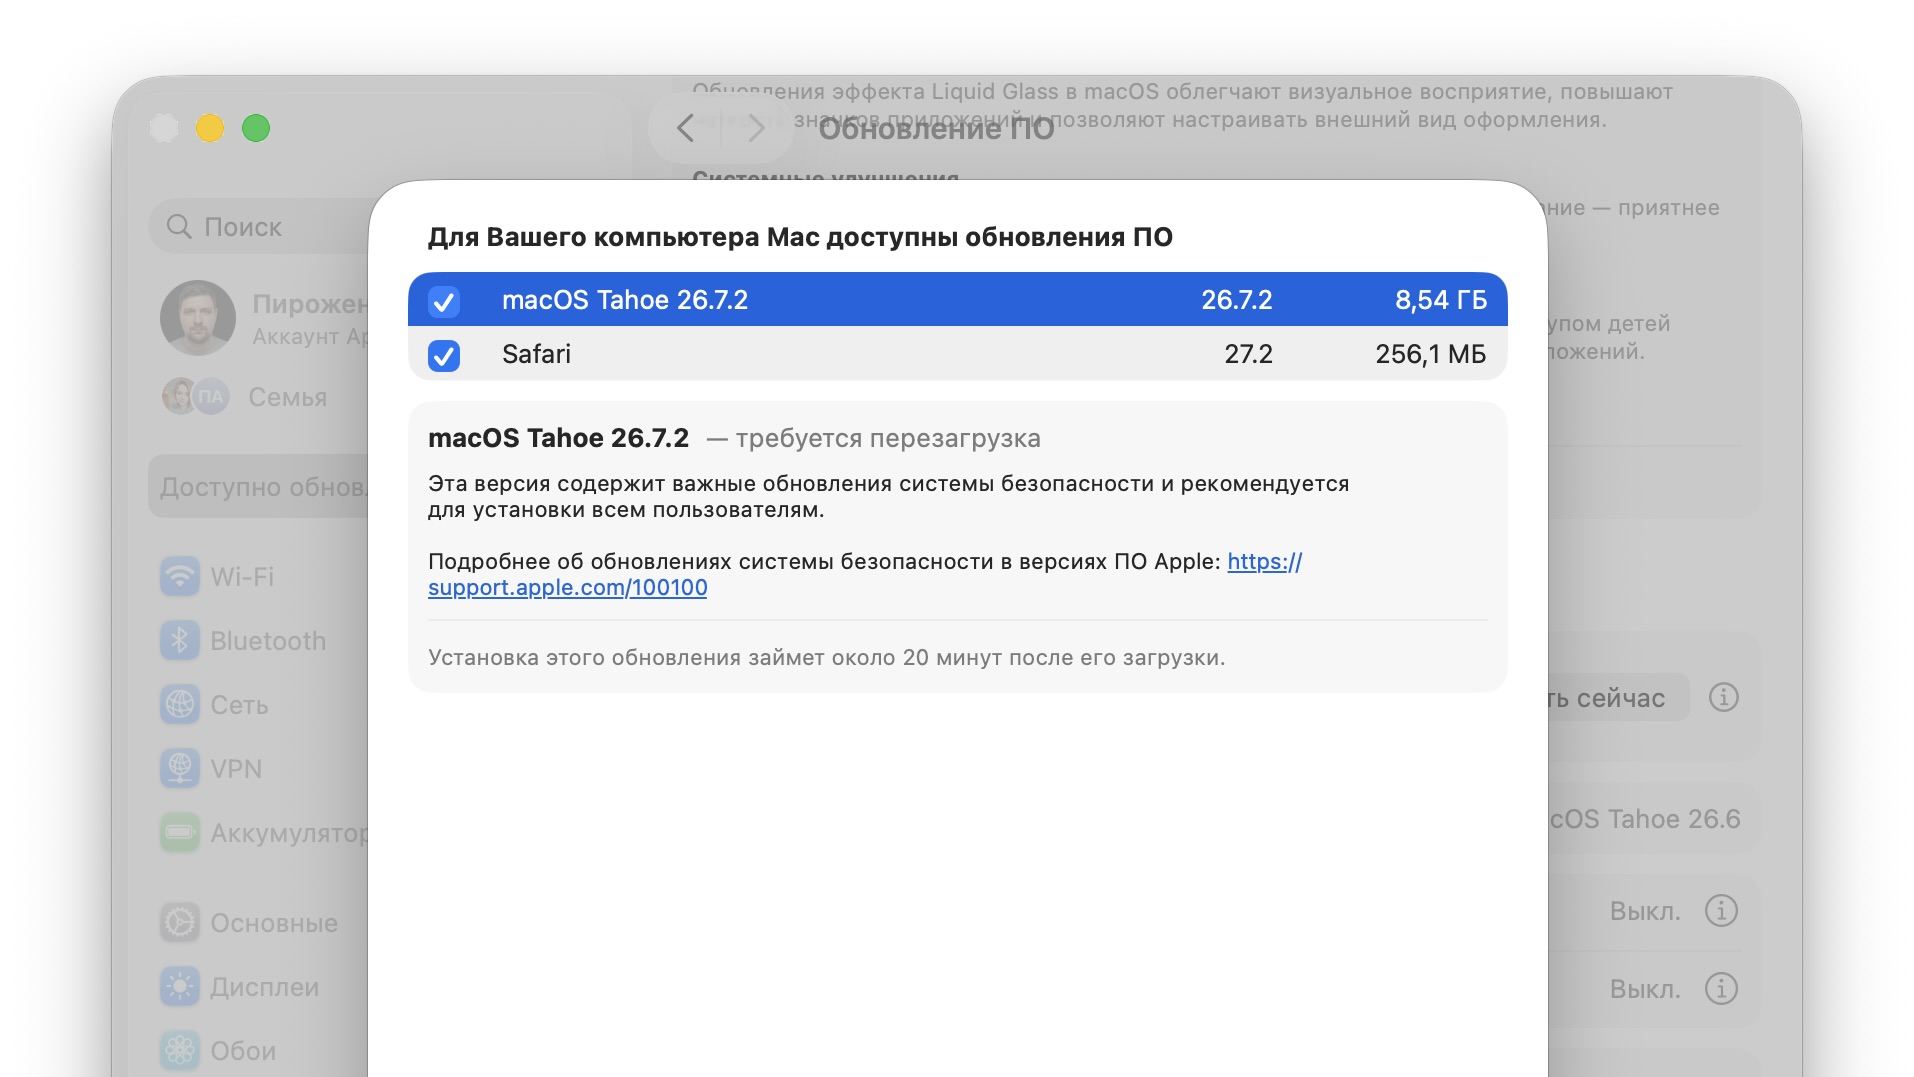Go forward with the right chevron
The height and width of the screenshot is (1077, 1914).
coord(756,128)
